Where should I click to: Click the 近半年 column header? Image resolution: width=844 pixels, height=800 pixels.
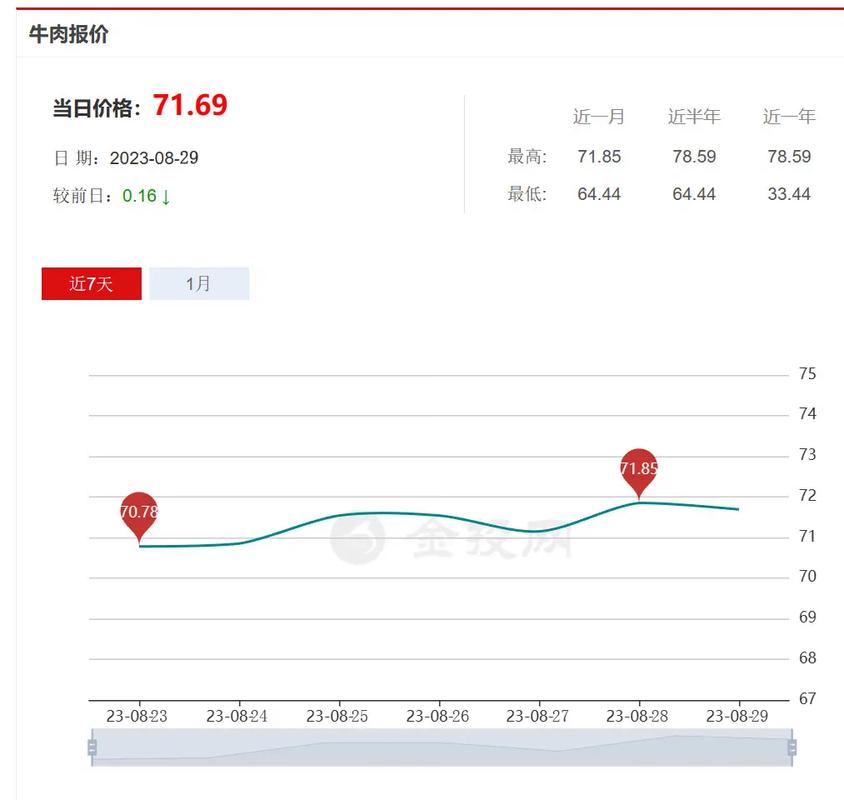click(x=694, y=116)
